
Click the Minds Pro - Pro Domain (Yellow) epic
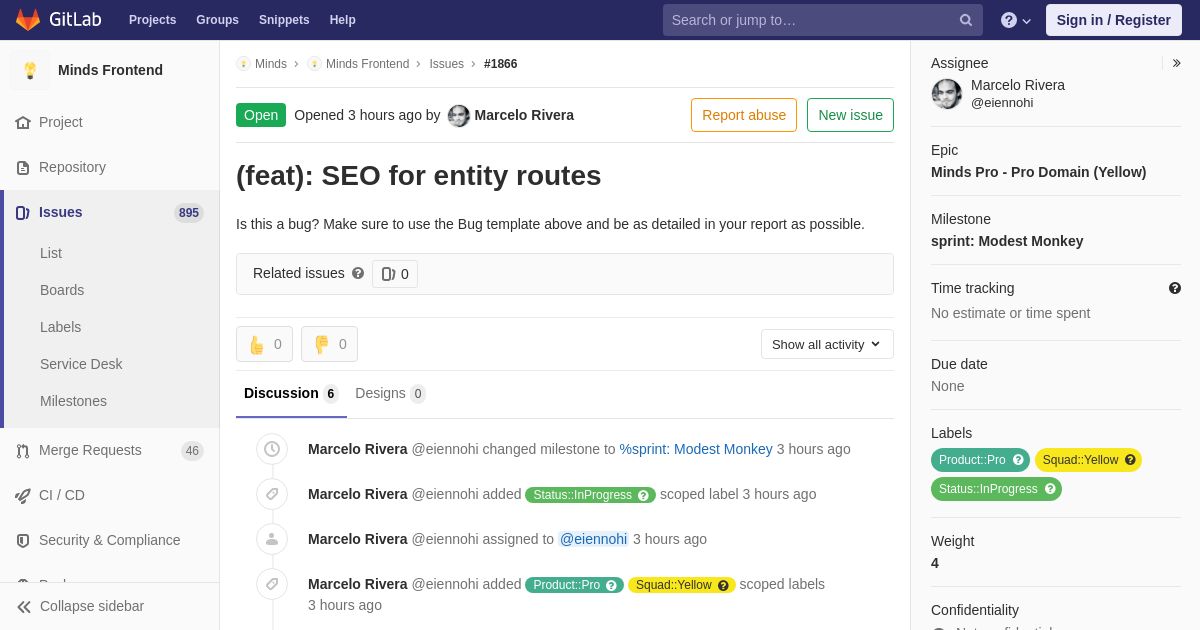tap(1038, 172)
